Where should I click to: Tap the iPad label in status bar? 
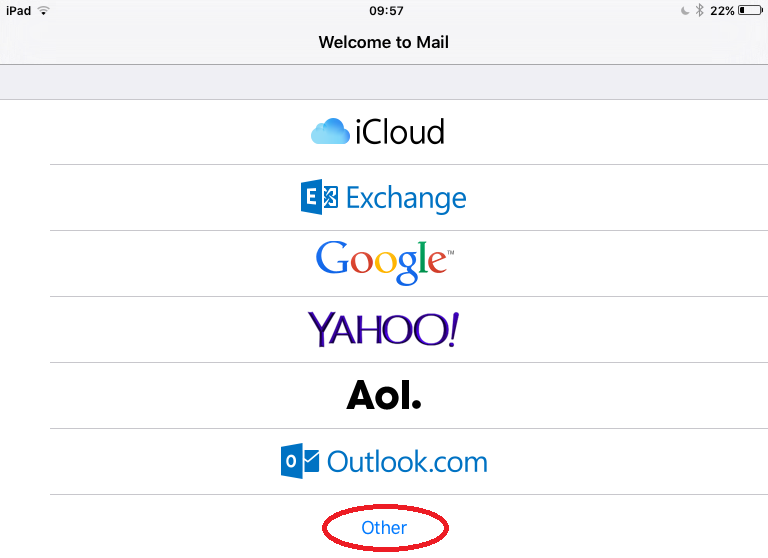point(19,11)
